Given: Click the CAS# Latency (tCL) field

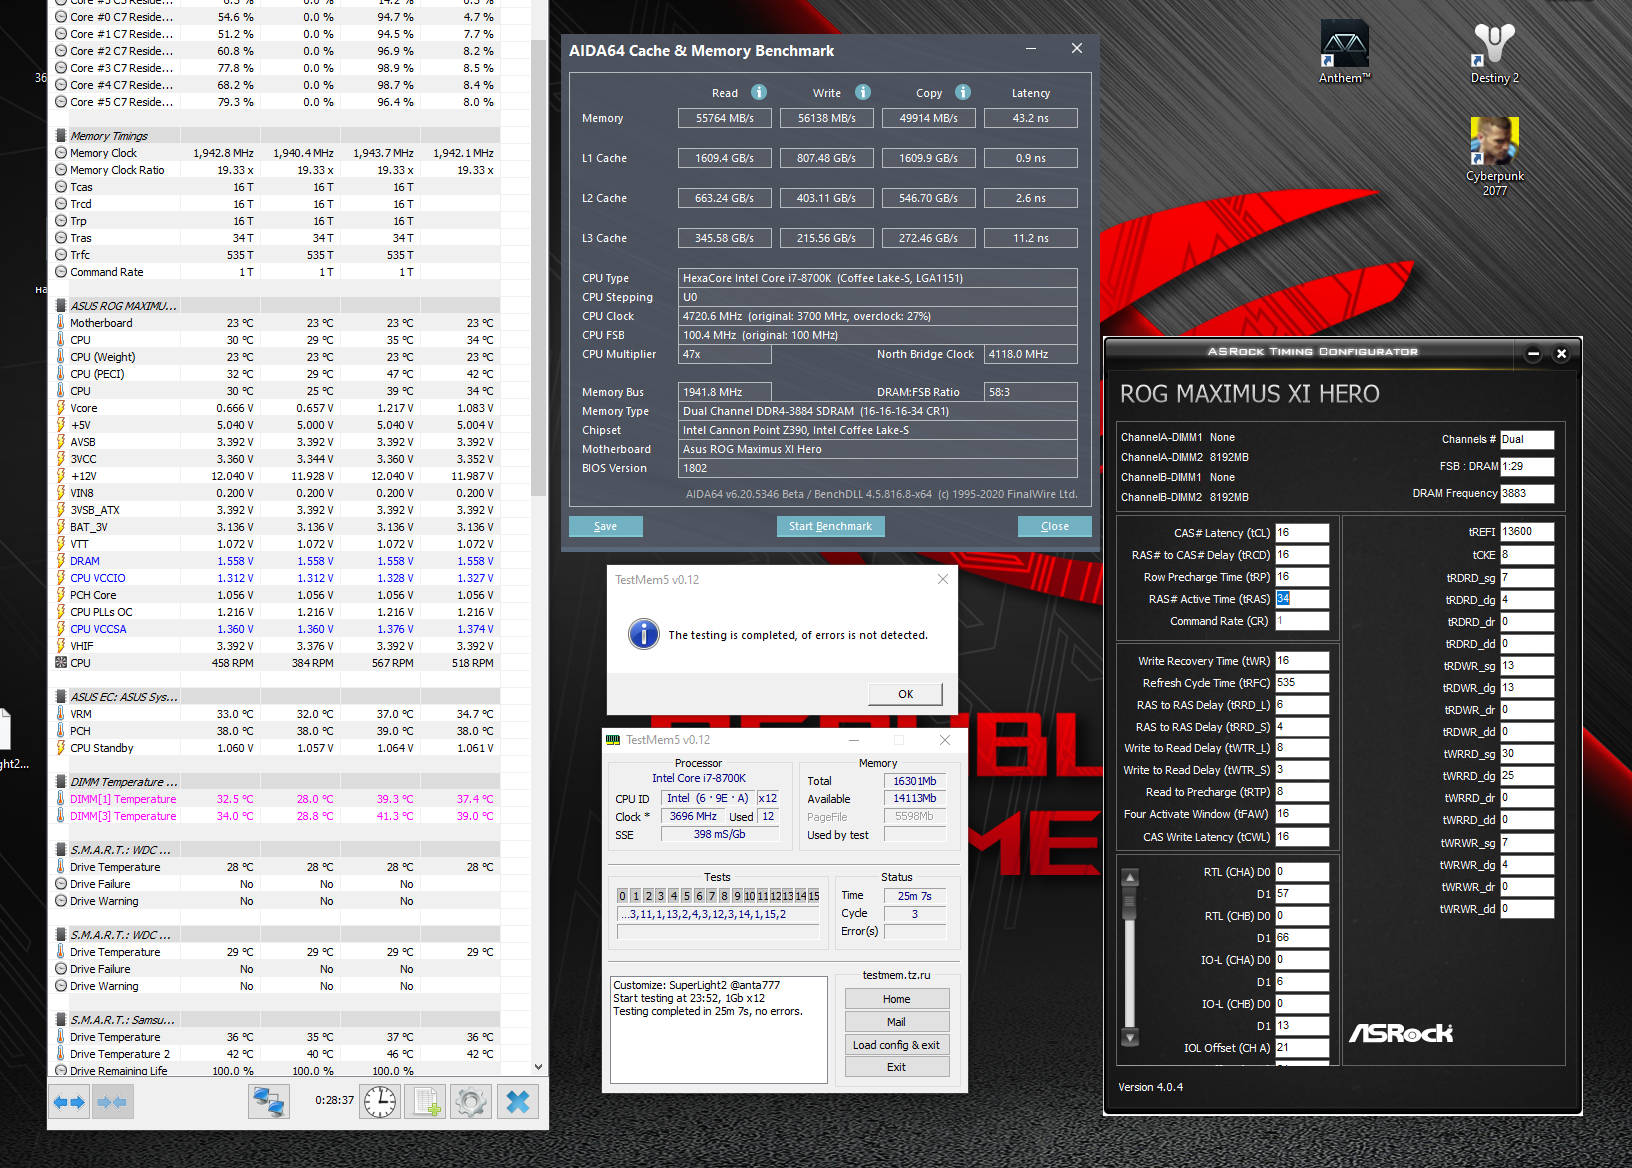Looking at the screenshot, I should tap(1302, 533).
